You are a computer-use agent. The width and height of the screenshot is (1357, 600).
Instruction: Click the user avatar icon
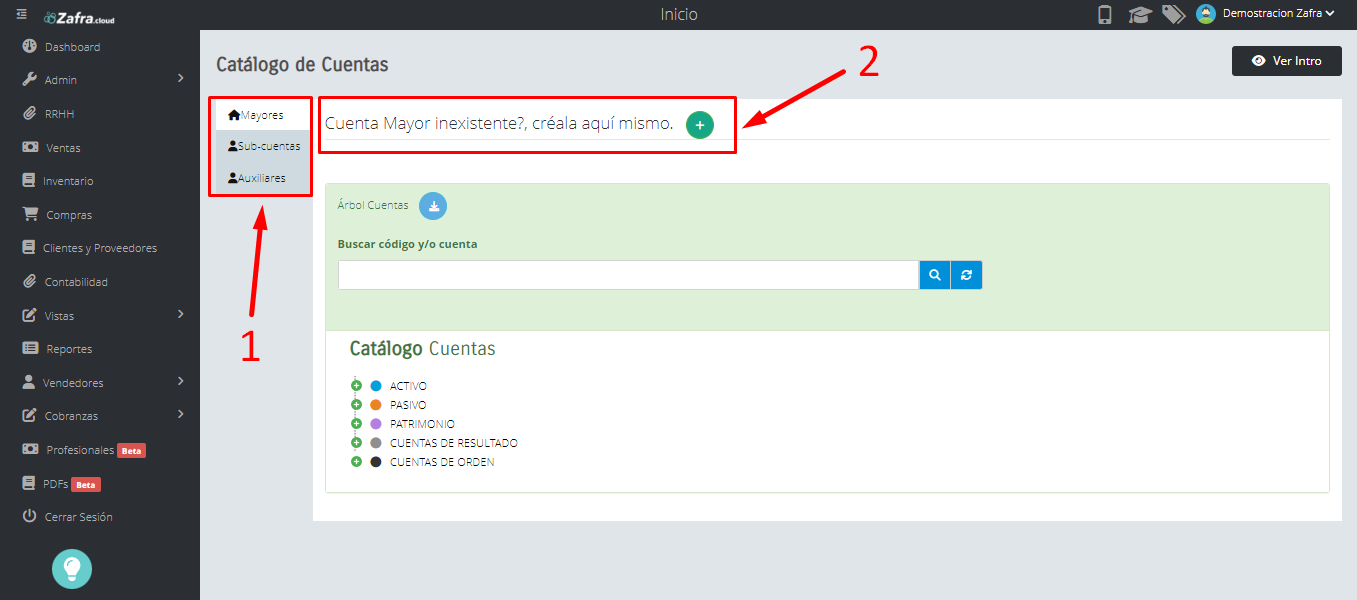coord(1206,14)
